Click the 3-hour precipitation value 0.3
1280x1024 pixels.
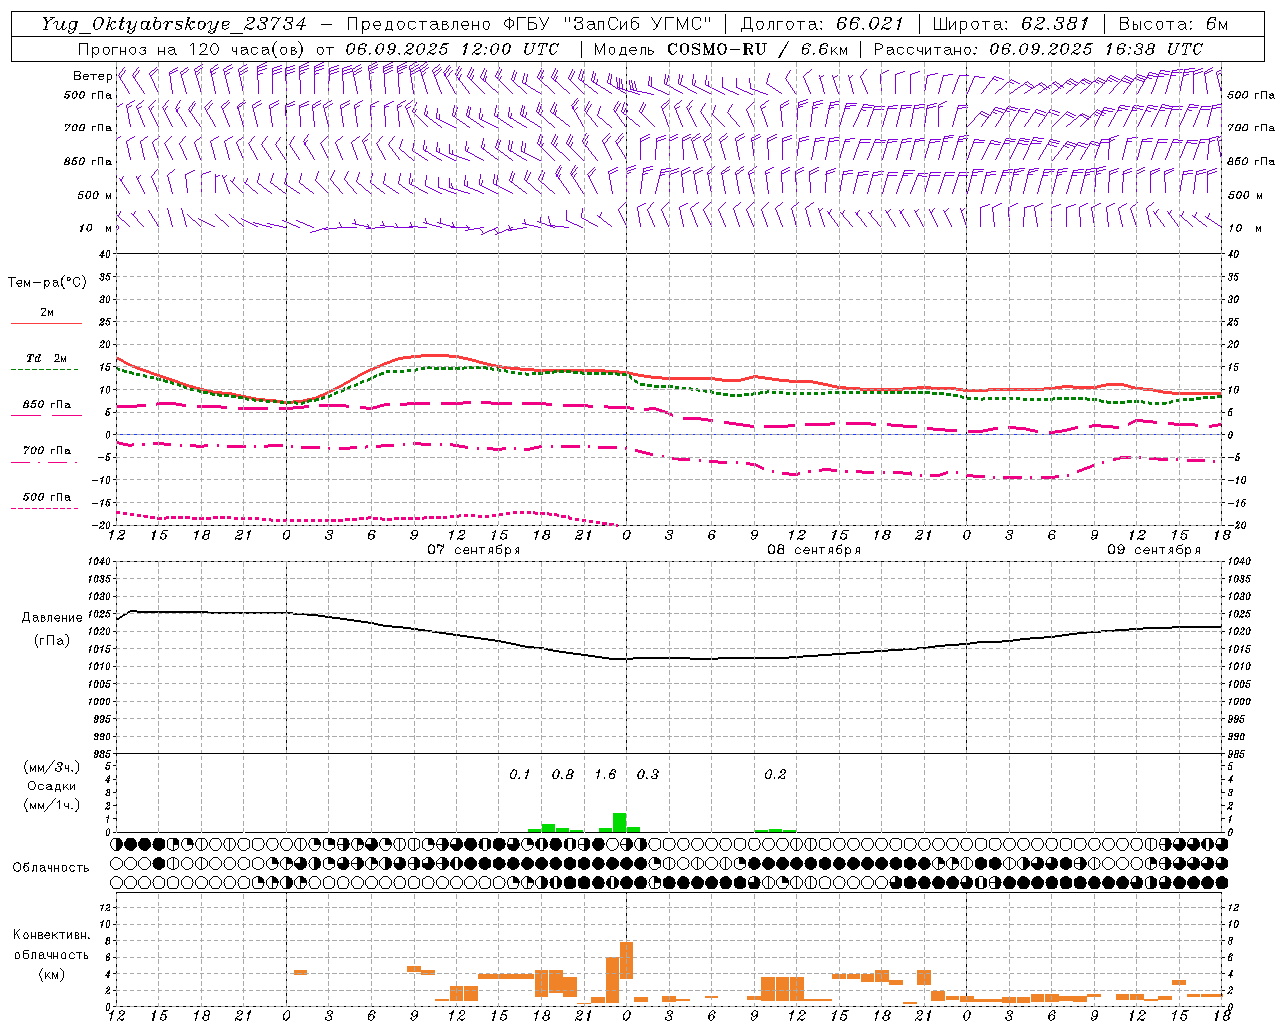pos(648,775)
